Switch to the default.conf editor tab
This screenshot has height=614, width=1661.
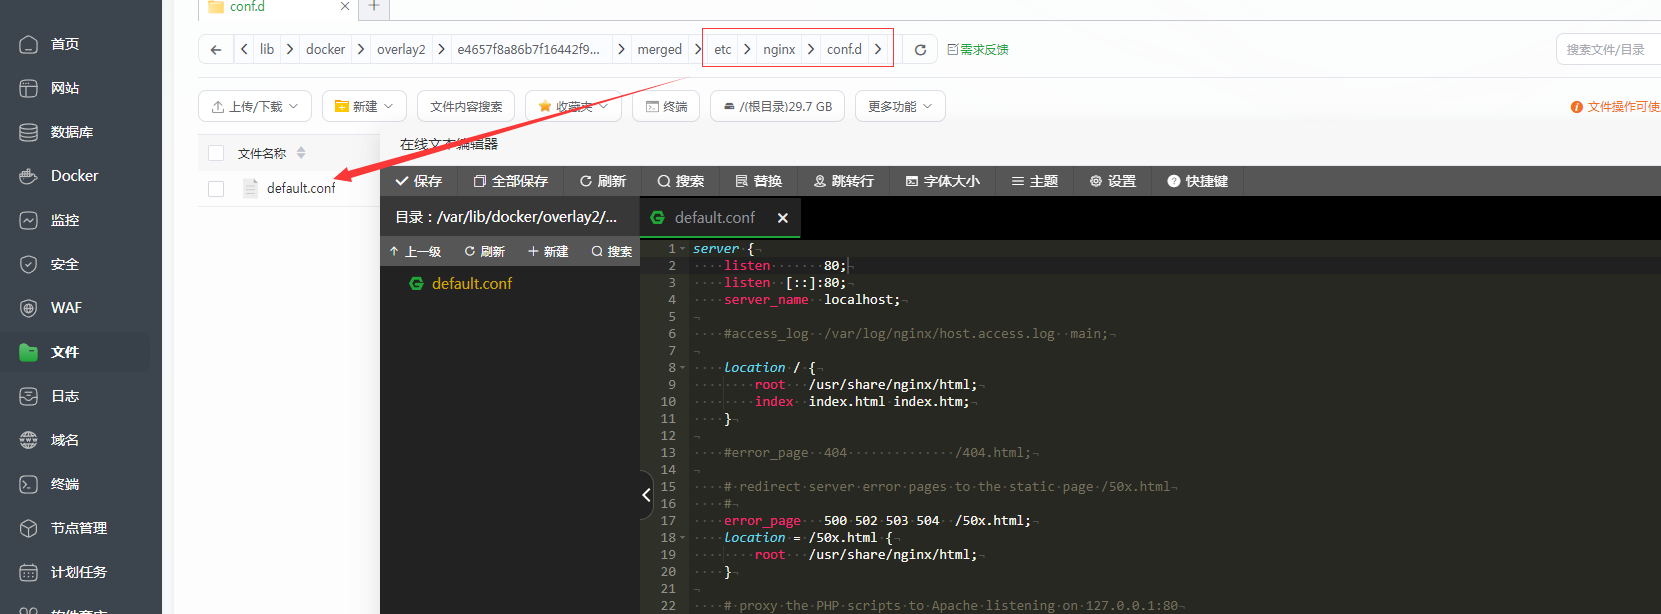(x=714, y=218)
